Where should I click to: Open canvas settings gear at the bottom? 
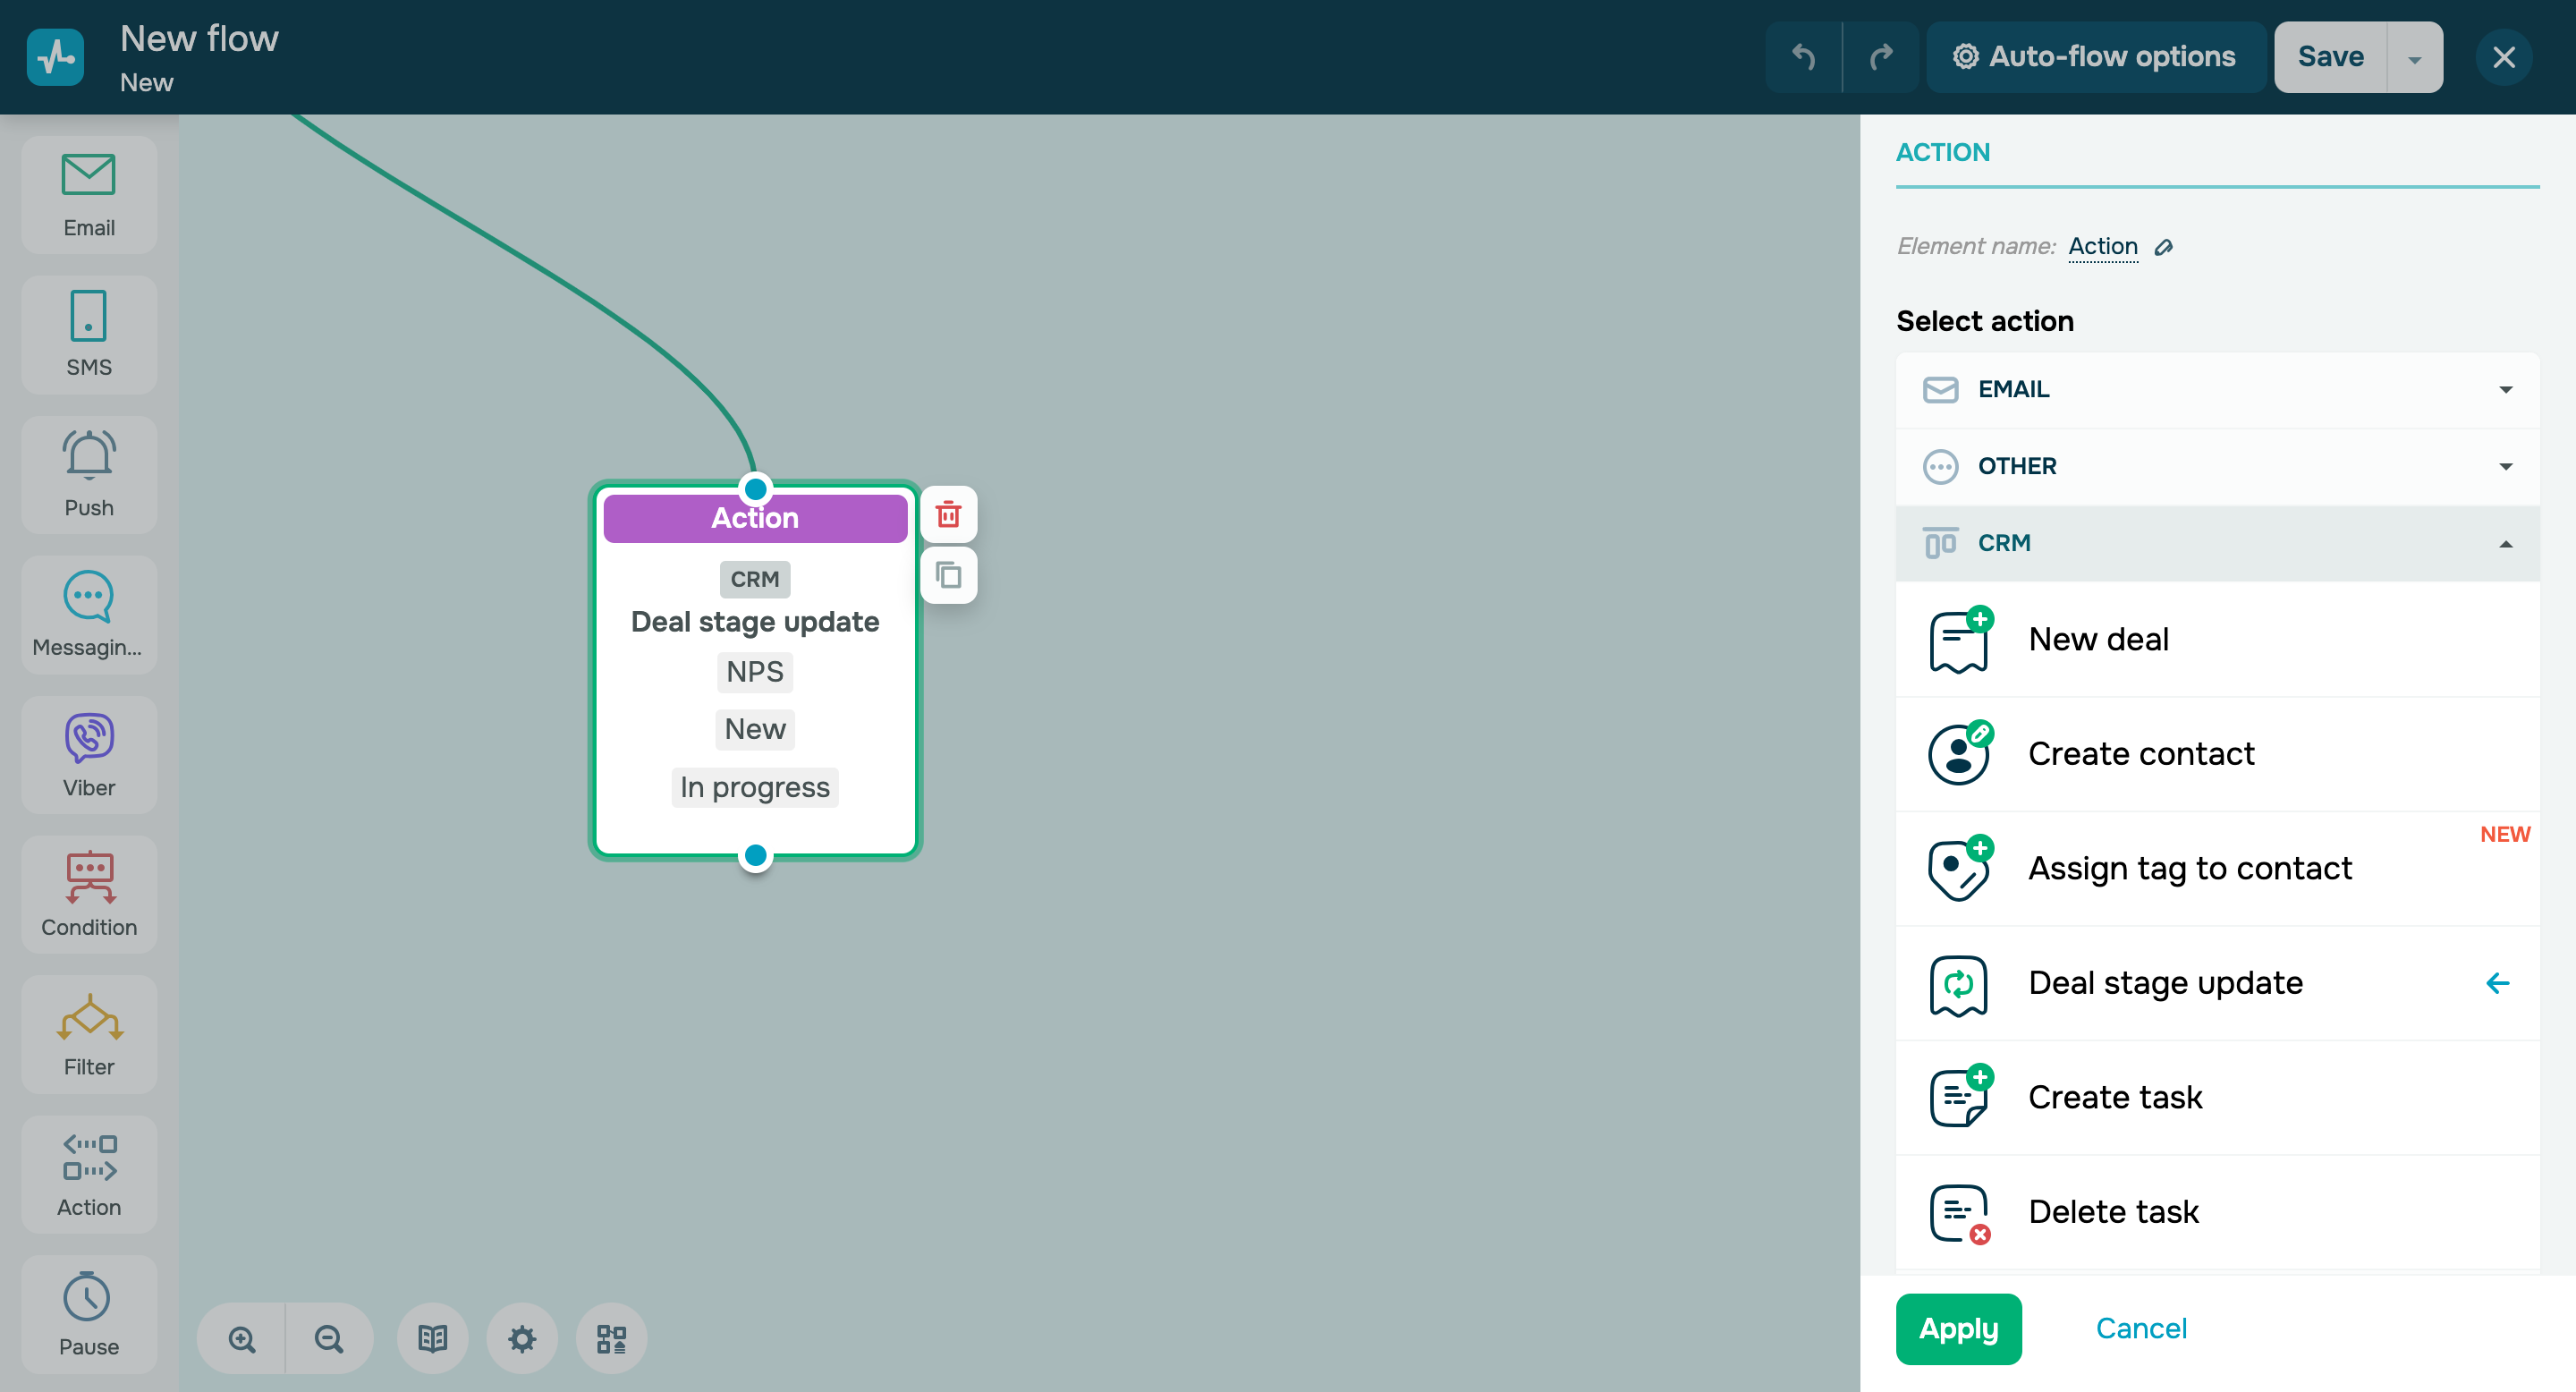(x=522, y=1338)
